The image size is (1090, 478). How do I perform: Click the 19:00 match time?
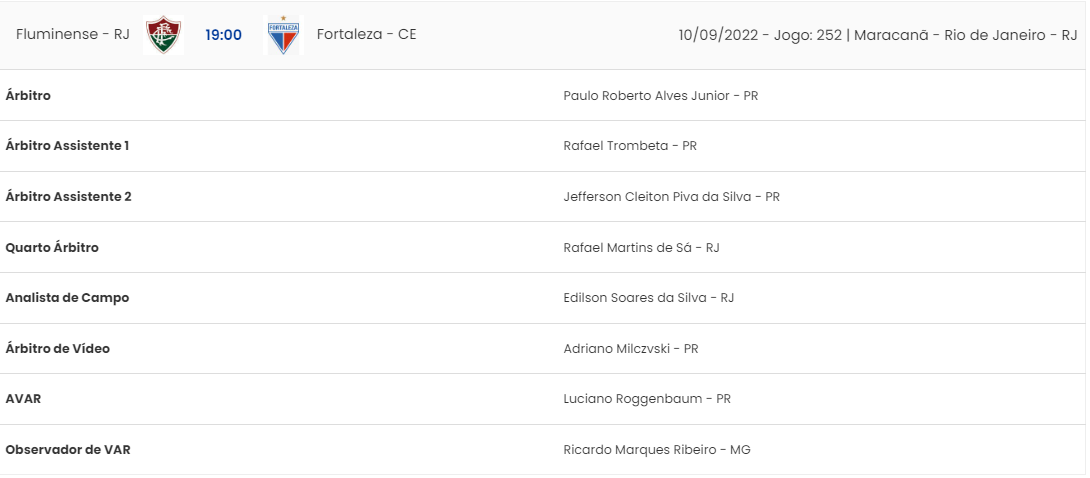pyautogui.click(x=223, y=35)
